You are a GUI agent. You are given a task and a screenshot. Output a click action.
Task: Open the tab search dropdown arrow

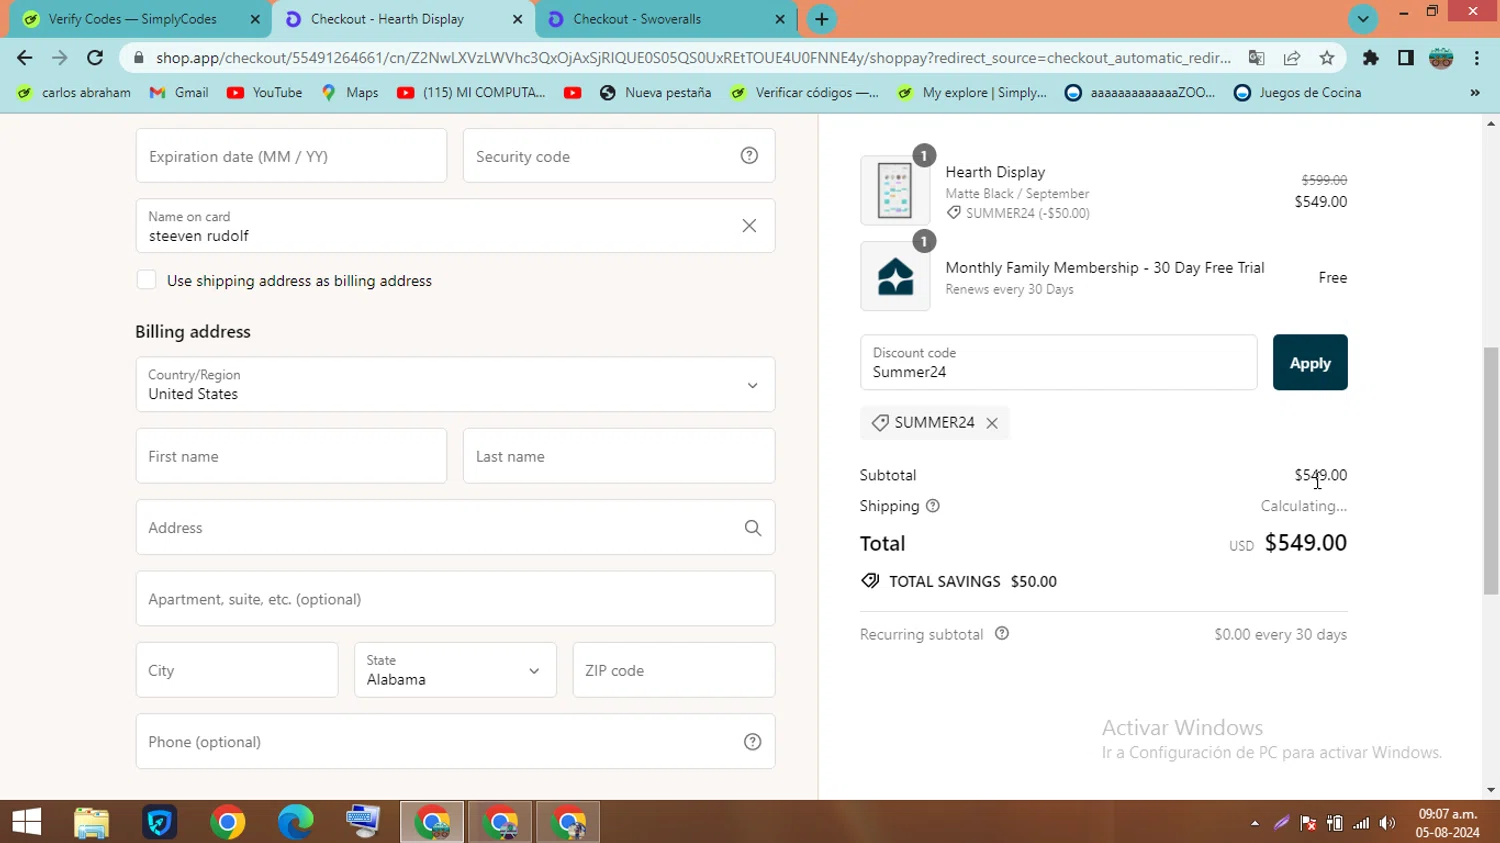(1363, 19)
